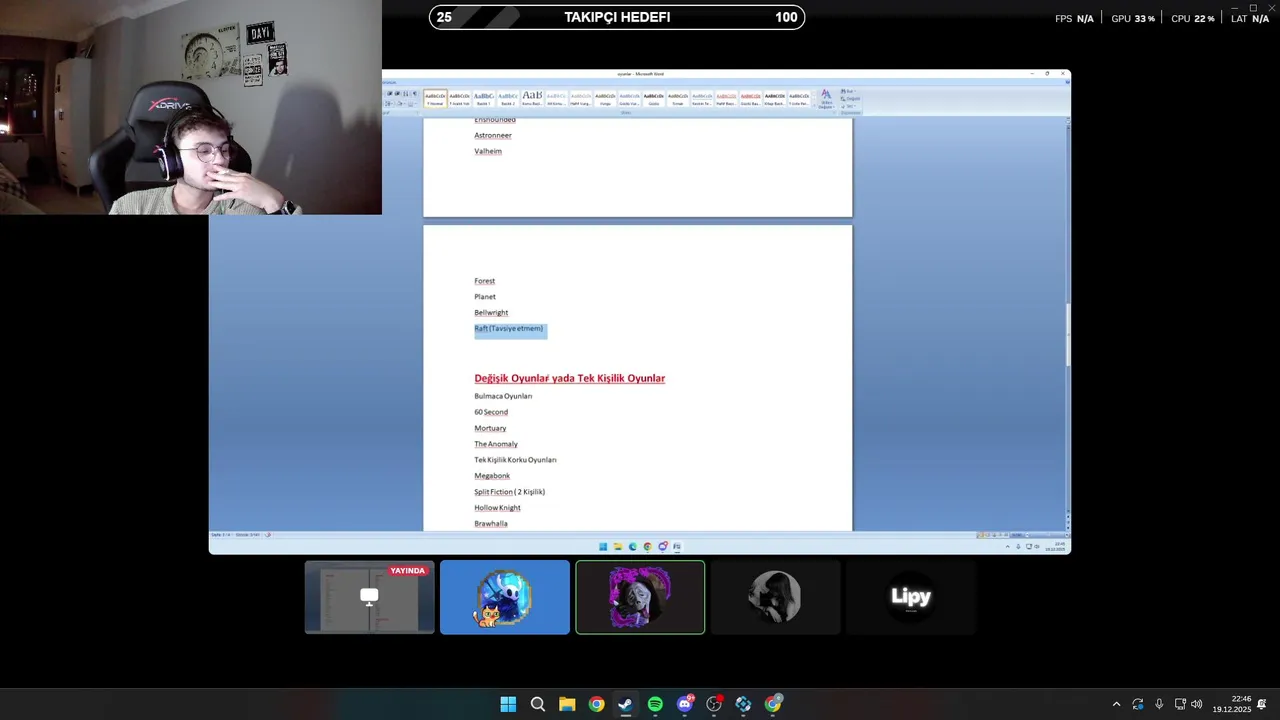Click 'Bulmaca Oyunları' line
This screenshot has width=1280, height=720.
pyautogui.click(x=503, y=396)
